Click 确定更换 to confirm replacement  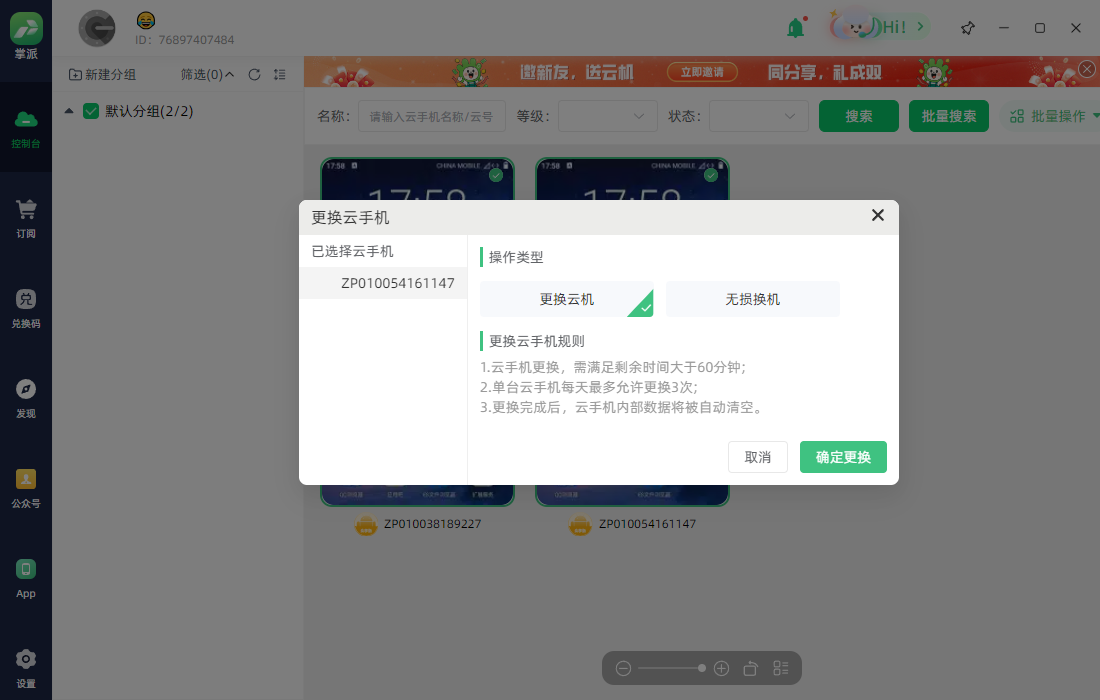coord(843,457)
